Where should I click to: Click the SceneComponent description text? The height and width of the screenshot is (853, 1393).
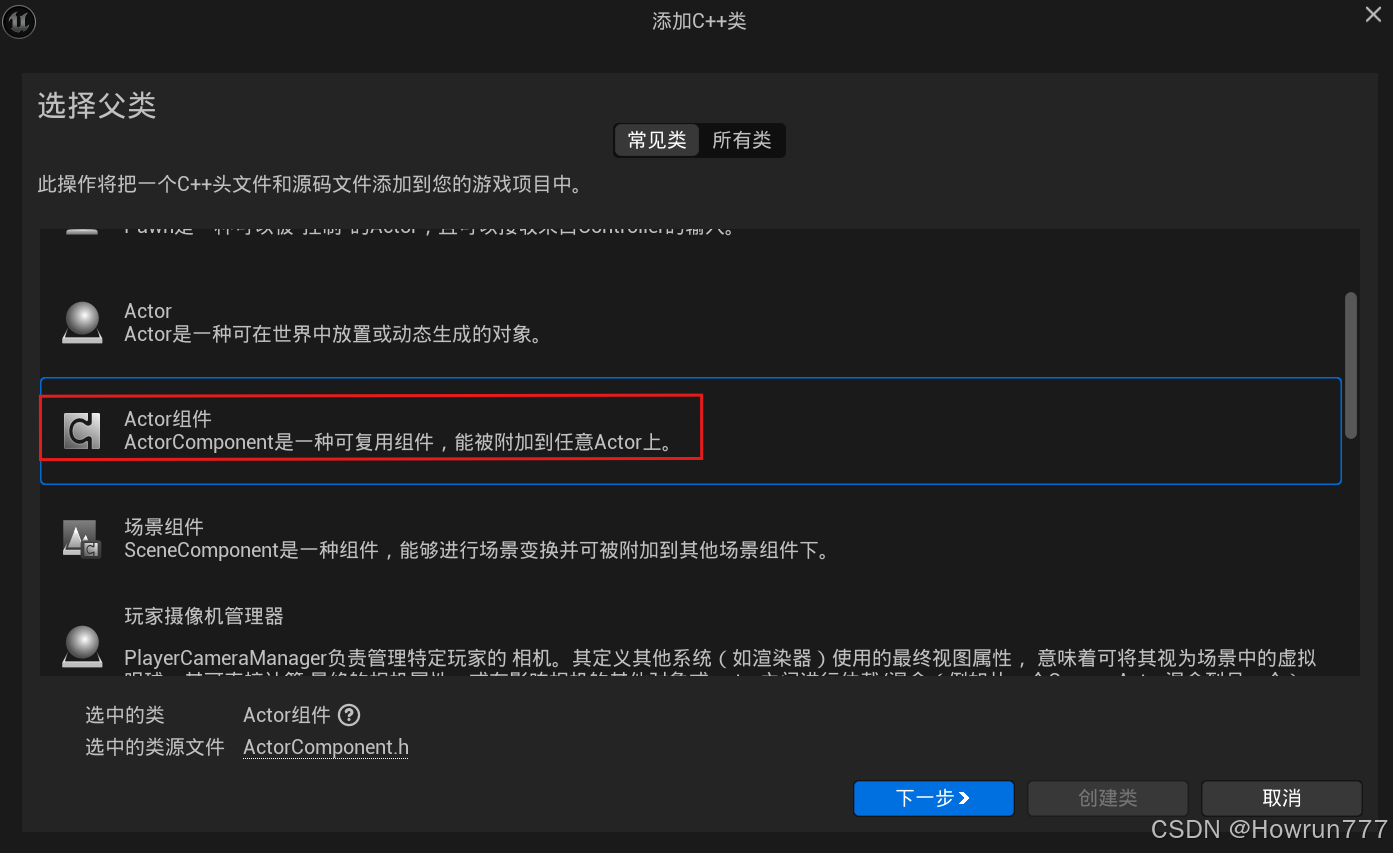click(477, 550)
